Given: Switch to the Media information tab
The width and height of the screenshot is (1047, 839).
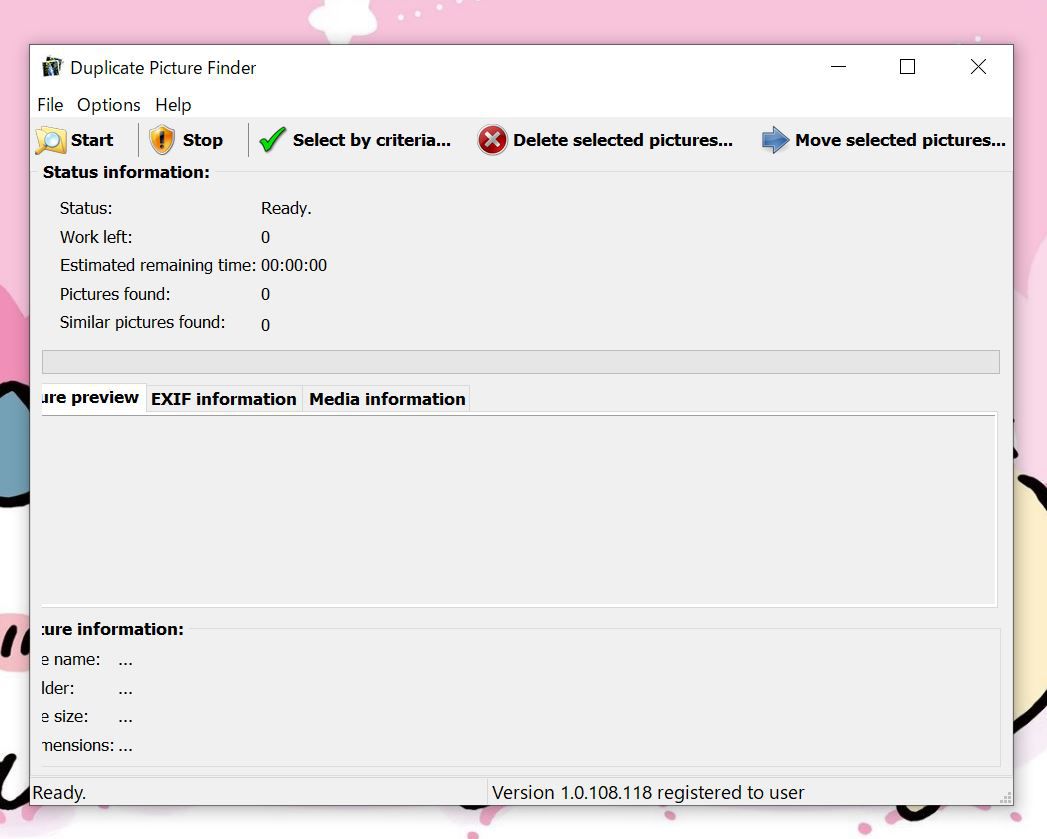Looking at the screenshot, I should click(x=387, y=399).
